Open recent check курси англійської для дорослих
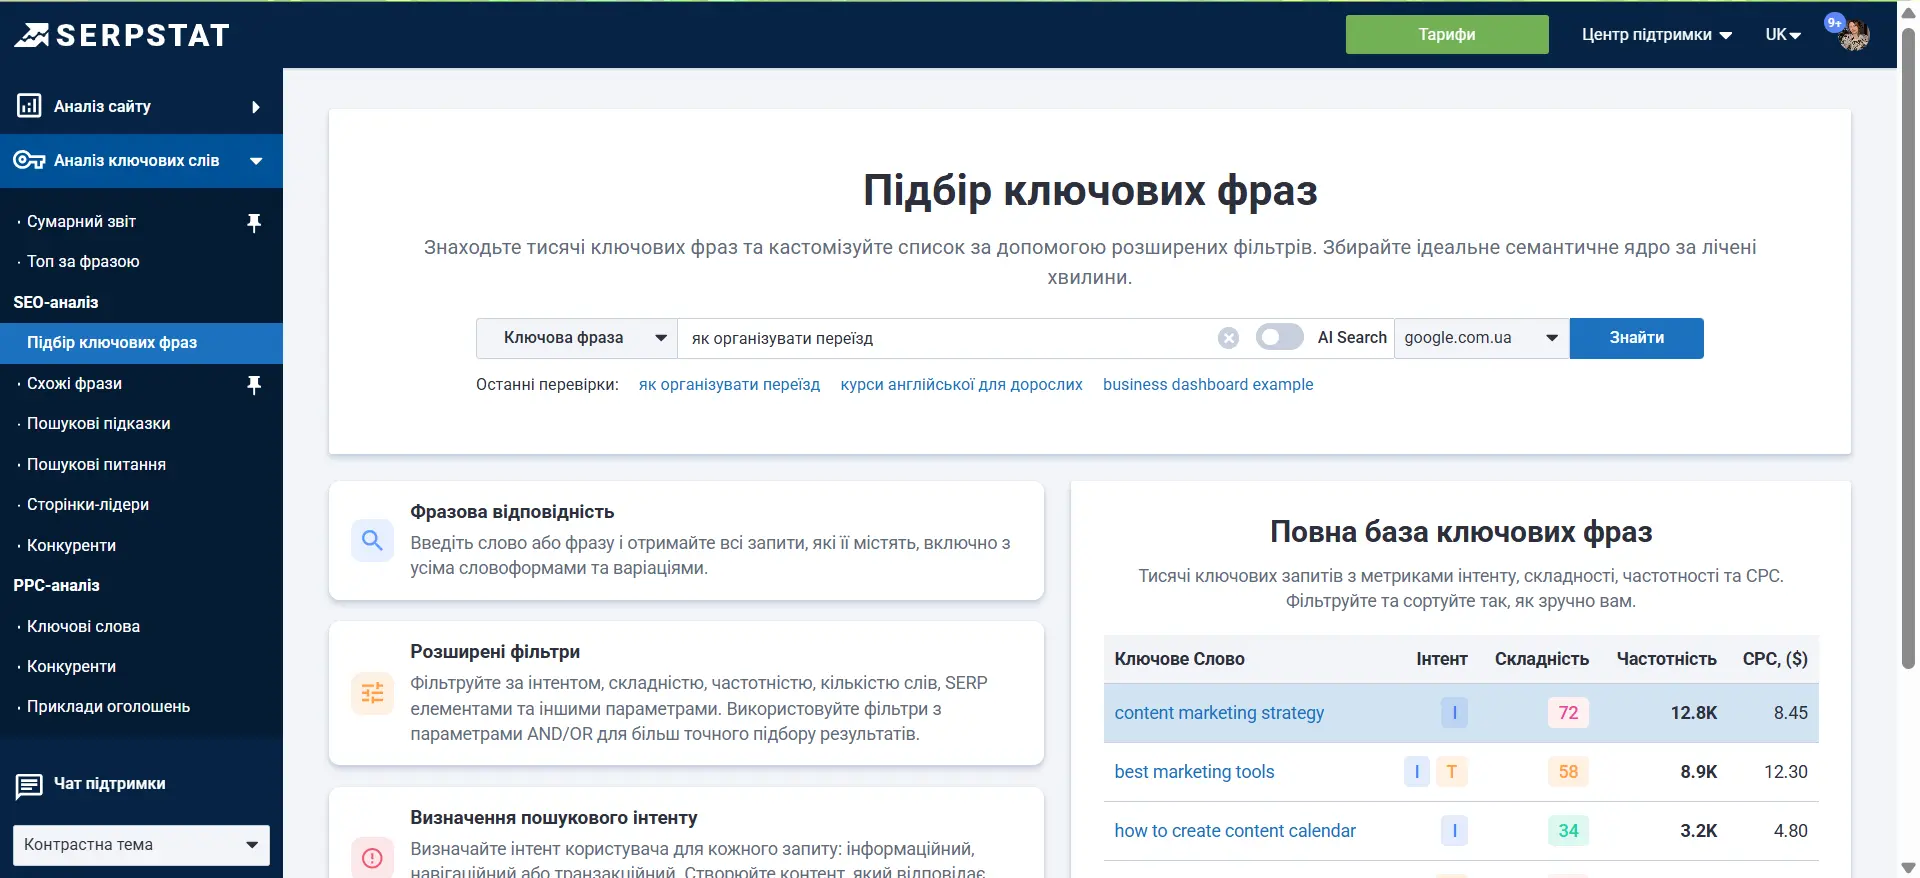 961,385
